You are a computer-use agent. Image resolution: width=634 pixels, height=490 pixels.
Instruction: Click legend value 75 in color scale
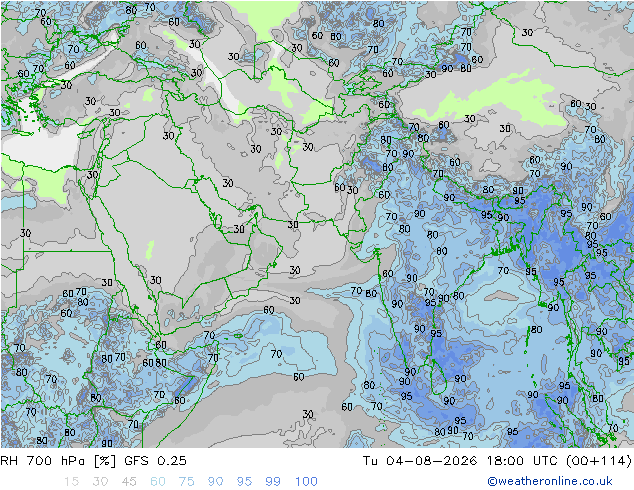(x=186, y=482)
